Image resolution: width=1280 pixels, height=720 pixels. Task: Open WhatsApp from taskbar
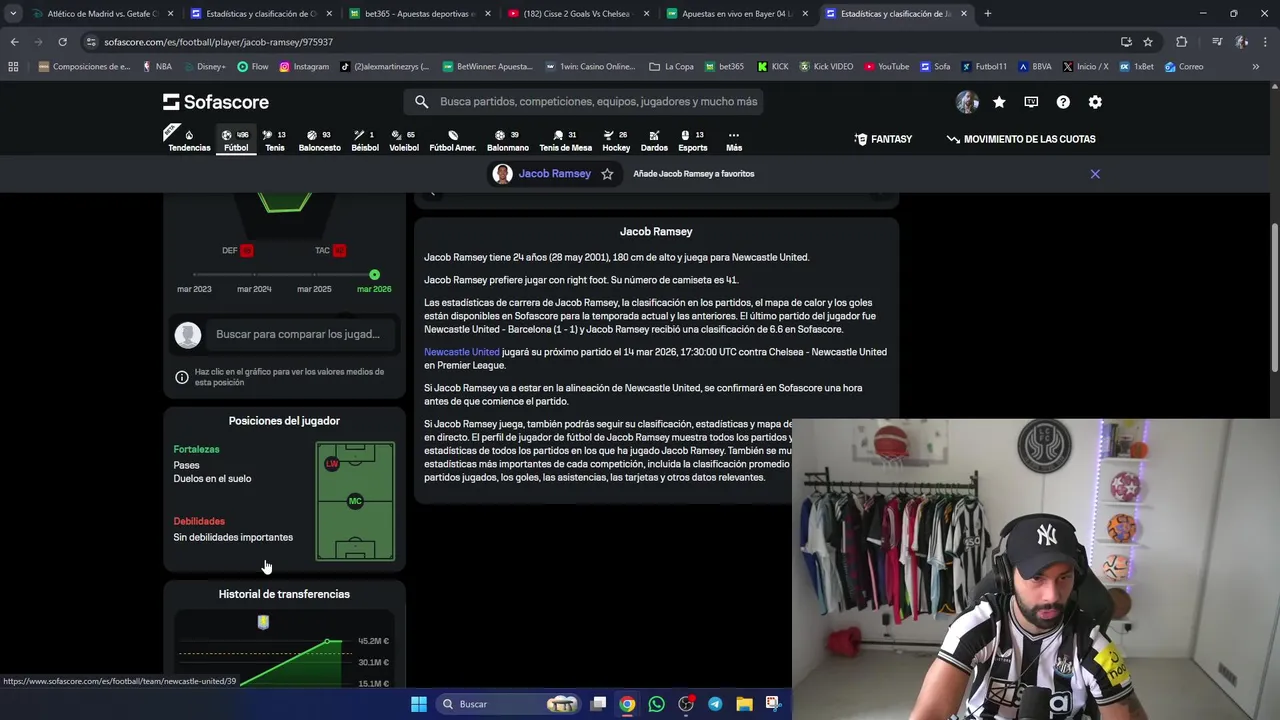tap(656, 704)
